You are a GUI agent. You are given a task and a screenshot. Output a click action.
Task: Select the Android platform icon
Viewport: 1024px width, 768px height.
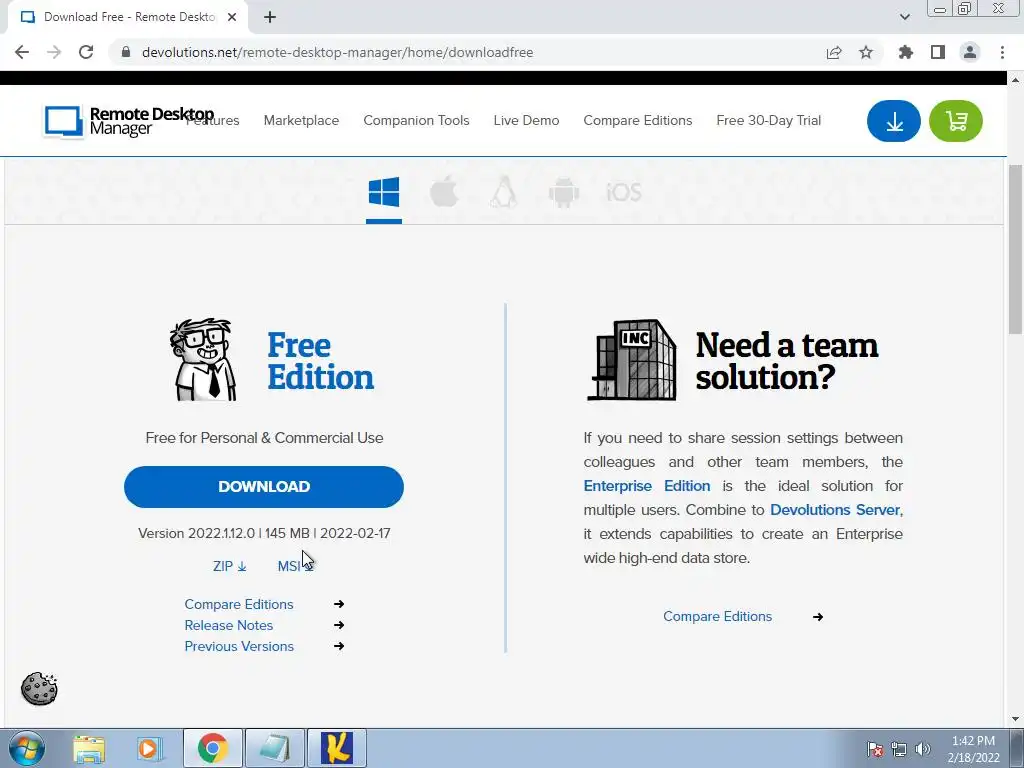tap(564, 192)
